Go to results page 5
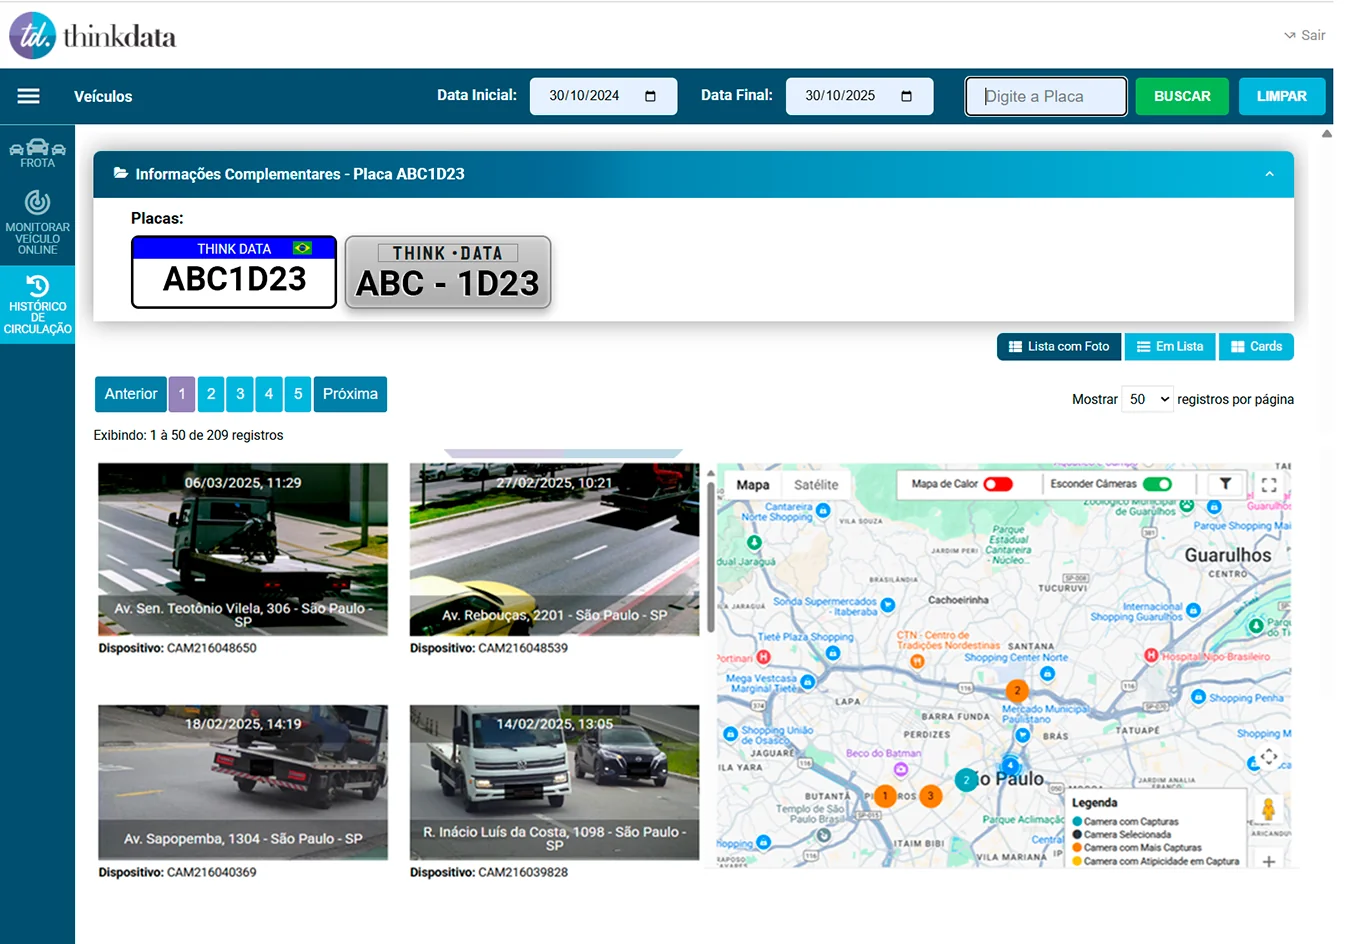 (x=298, y=394)
